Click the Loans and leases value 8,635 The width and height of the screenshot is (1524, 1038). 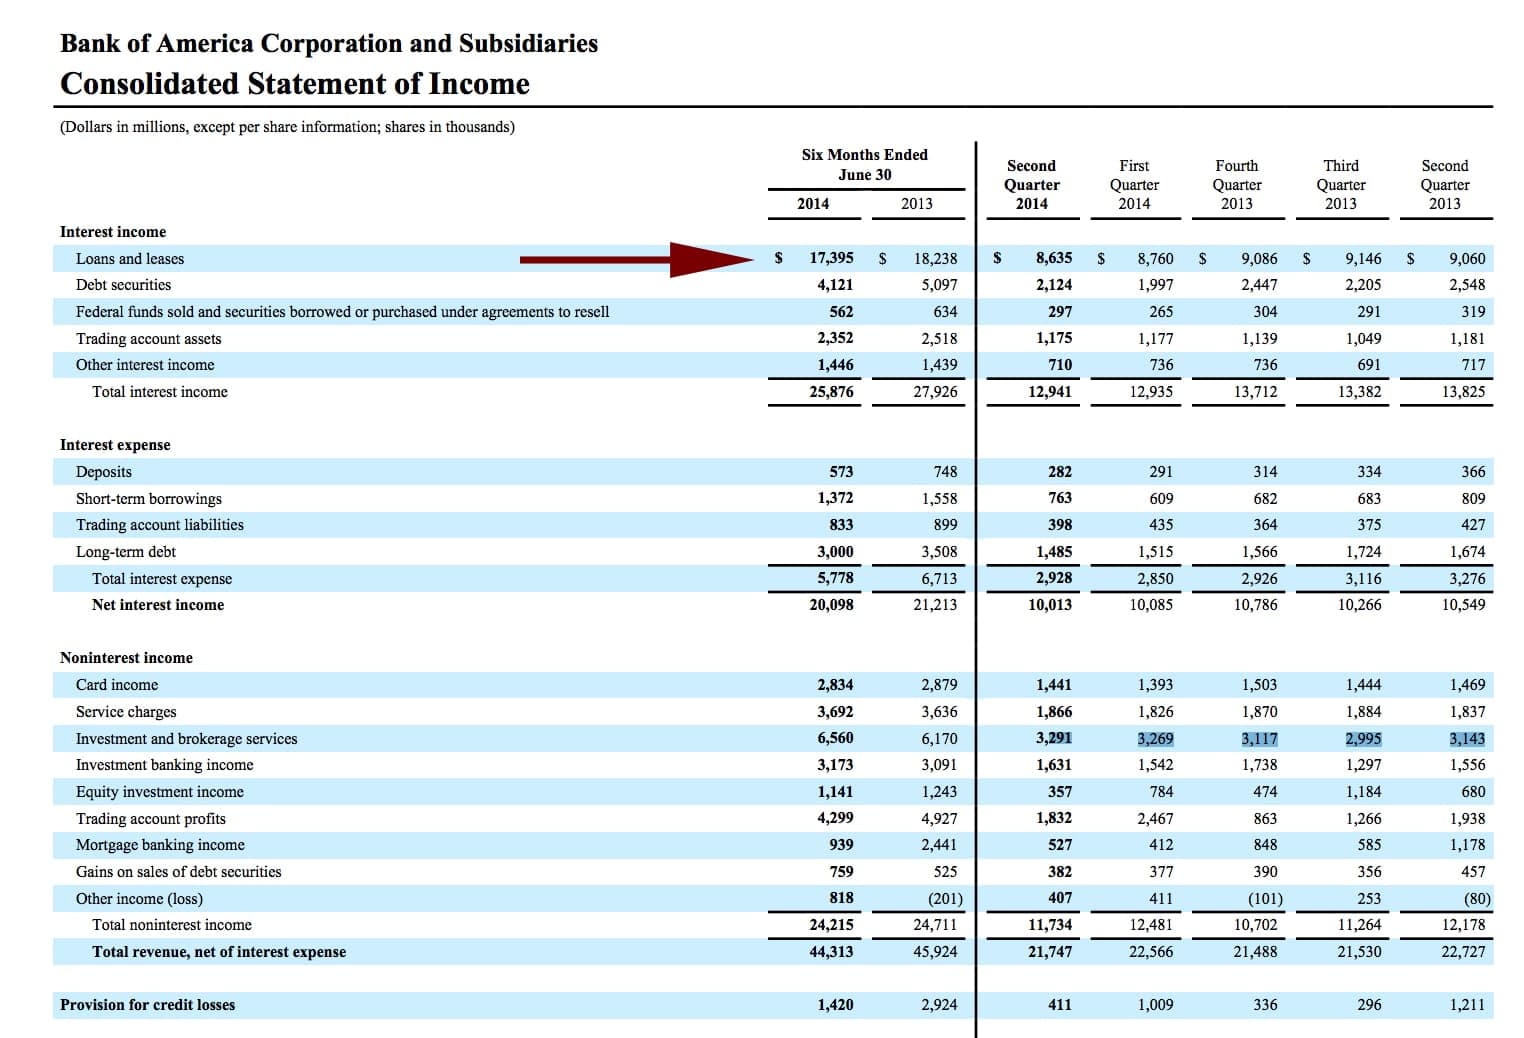tap(1054, 258)
